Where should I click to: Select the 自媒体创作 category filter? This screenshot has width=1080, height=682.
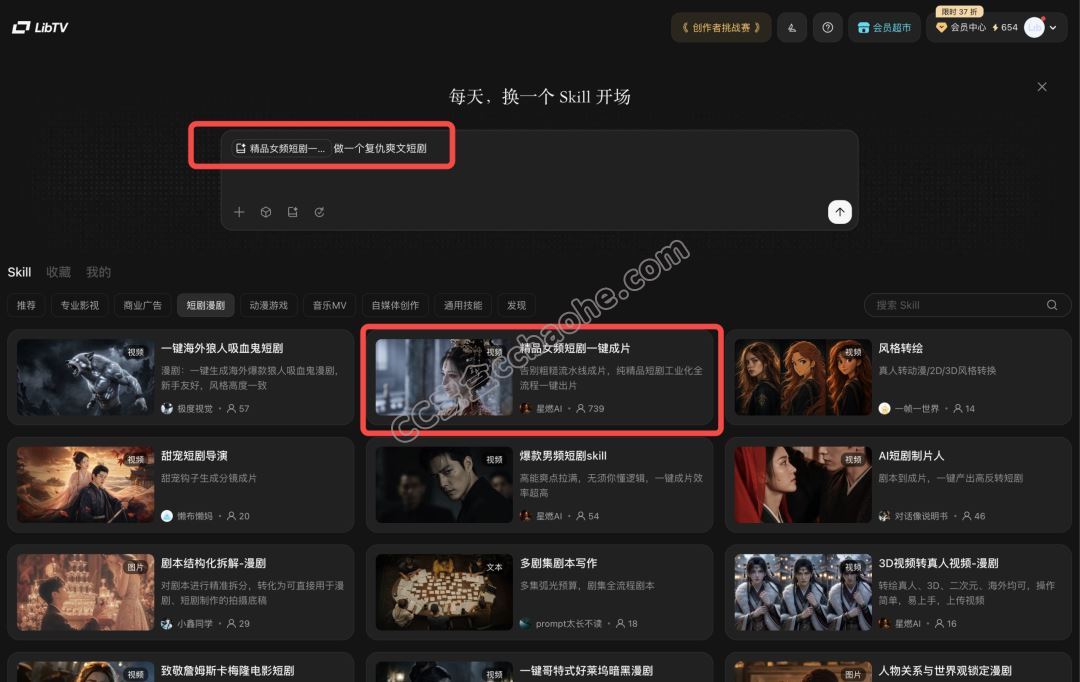coord(395,305)
